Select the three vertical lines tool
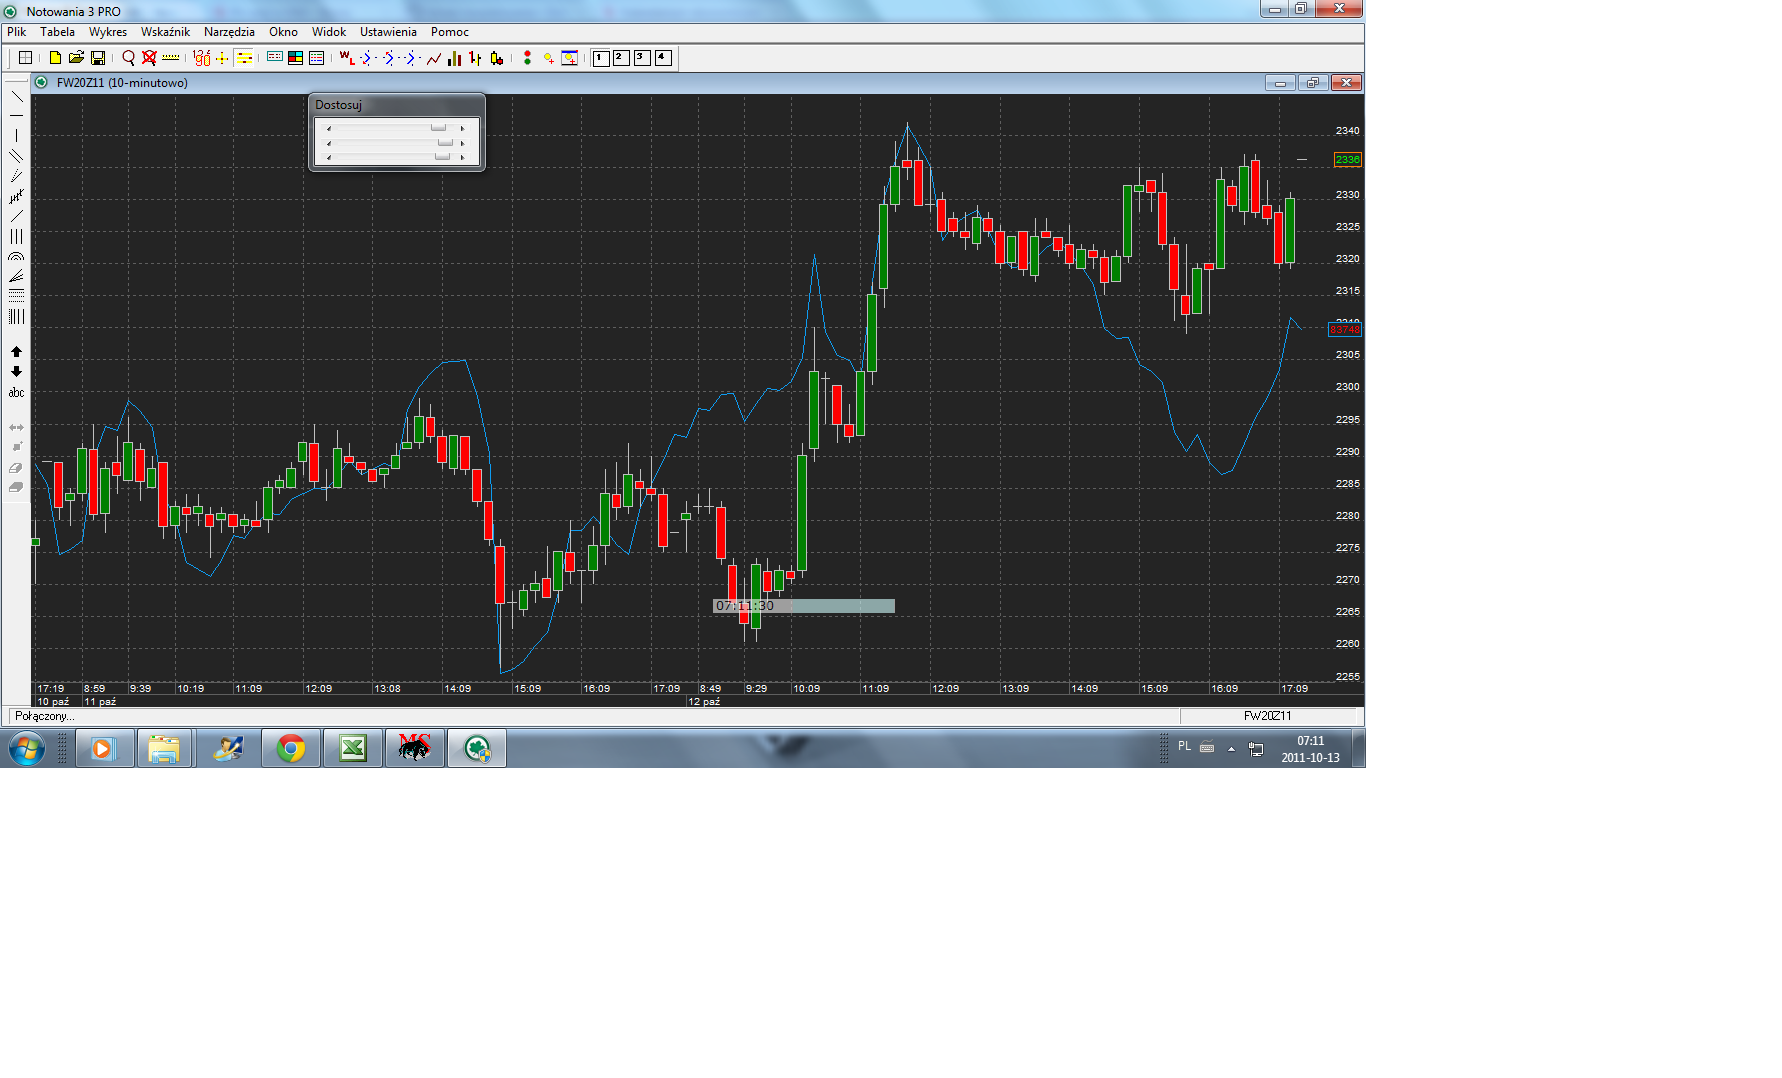The image size is (1782, 1078). pos(16,237)
